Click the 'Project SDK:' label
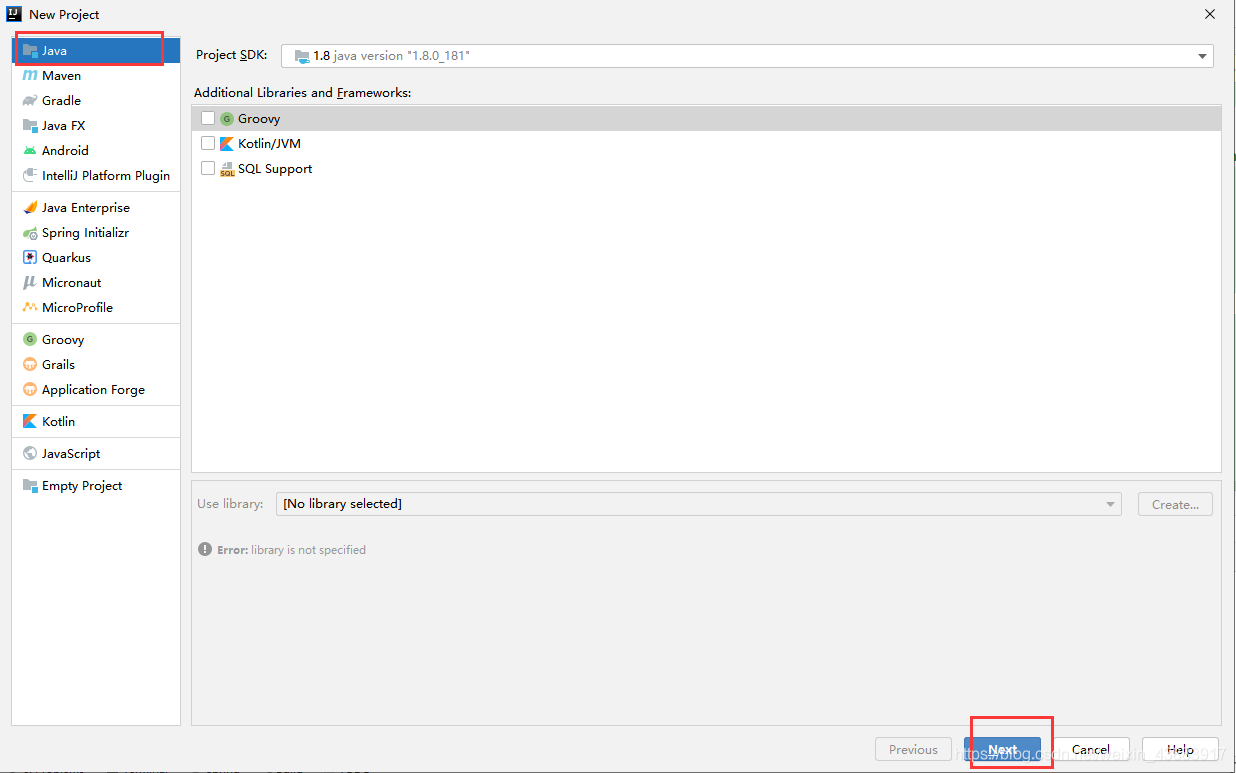1236x773 pixels. 231,55
